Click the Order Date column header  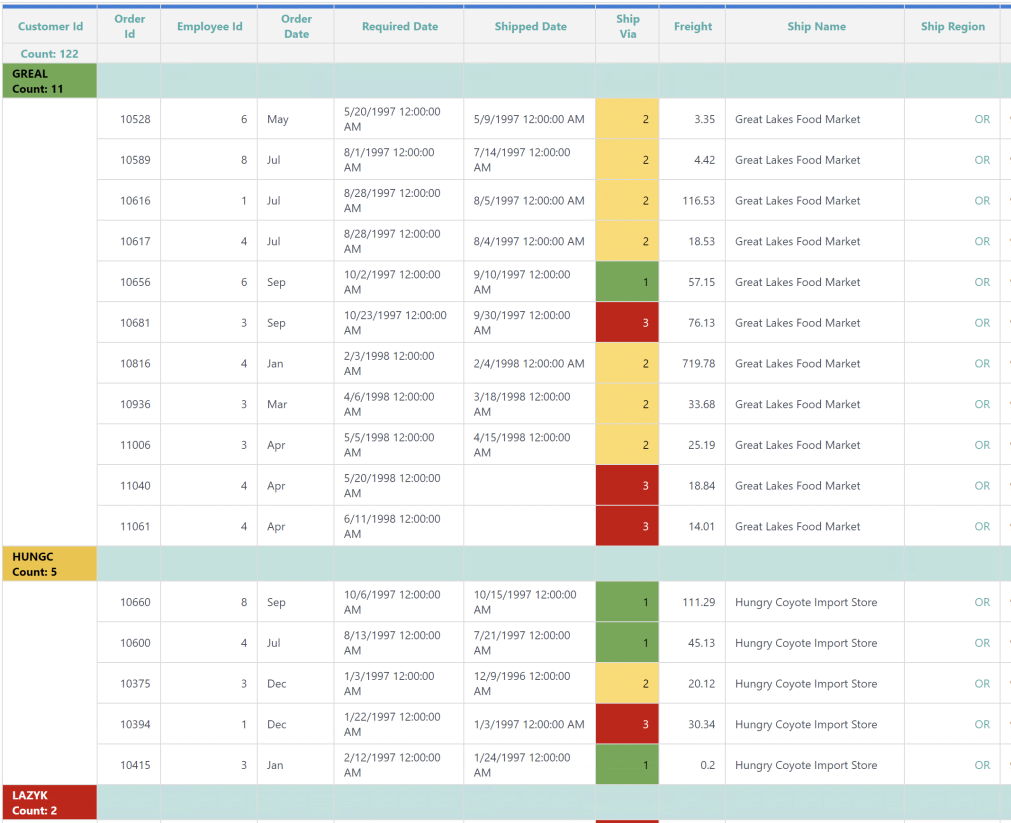(x=296, y=26)
